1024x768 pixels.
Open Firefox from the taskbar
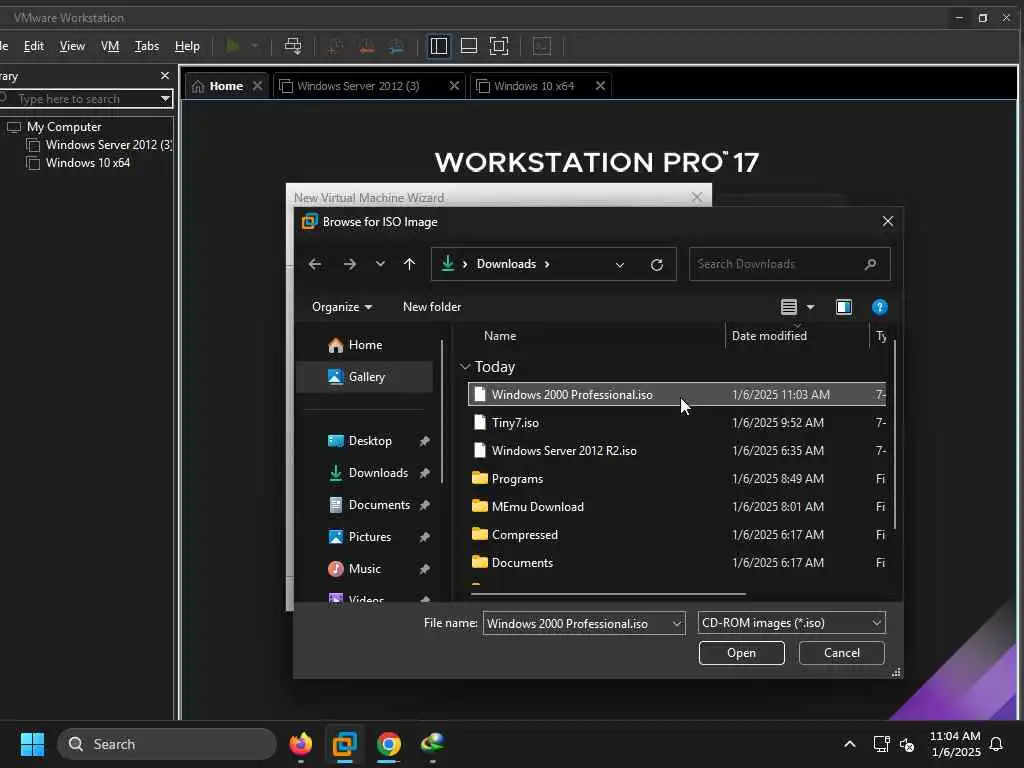point(300,744)
